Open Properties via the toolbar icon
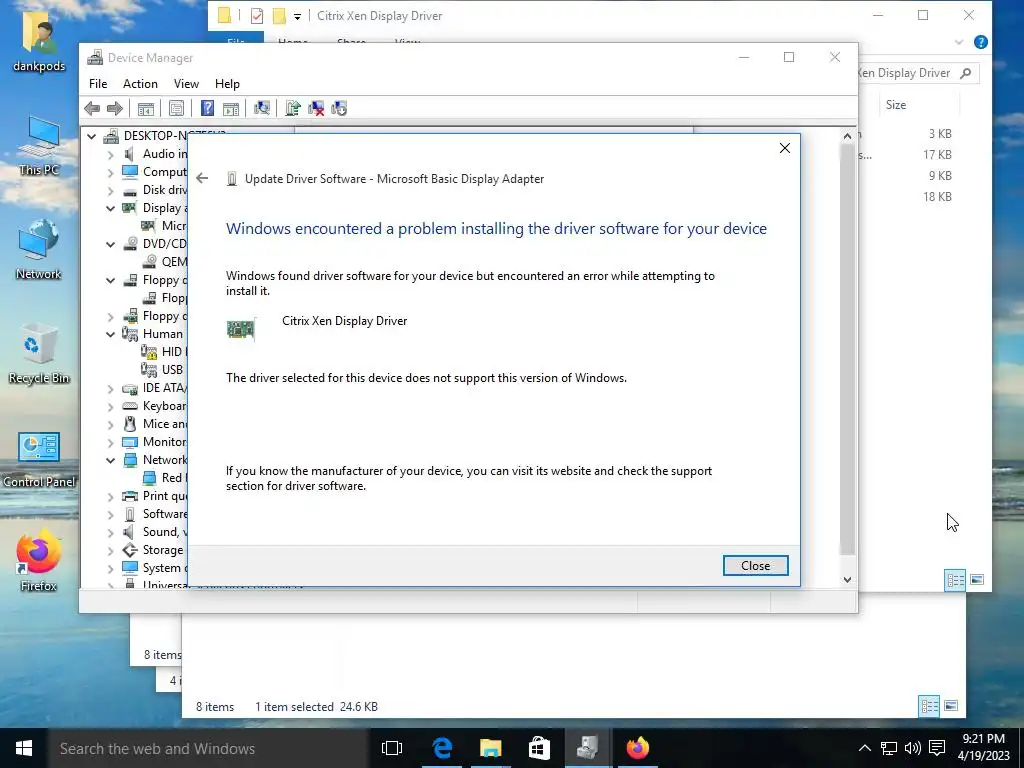The height and width of the screenshot is (768, 1024). (x=176, y=108)
